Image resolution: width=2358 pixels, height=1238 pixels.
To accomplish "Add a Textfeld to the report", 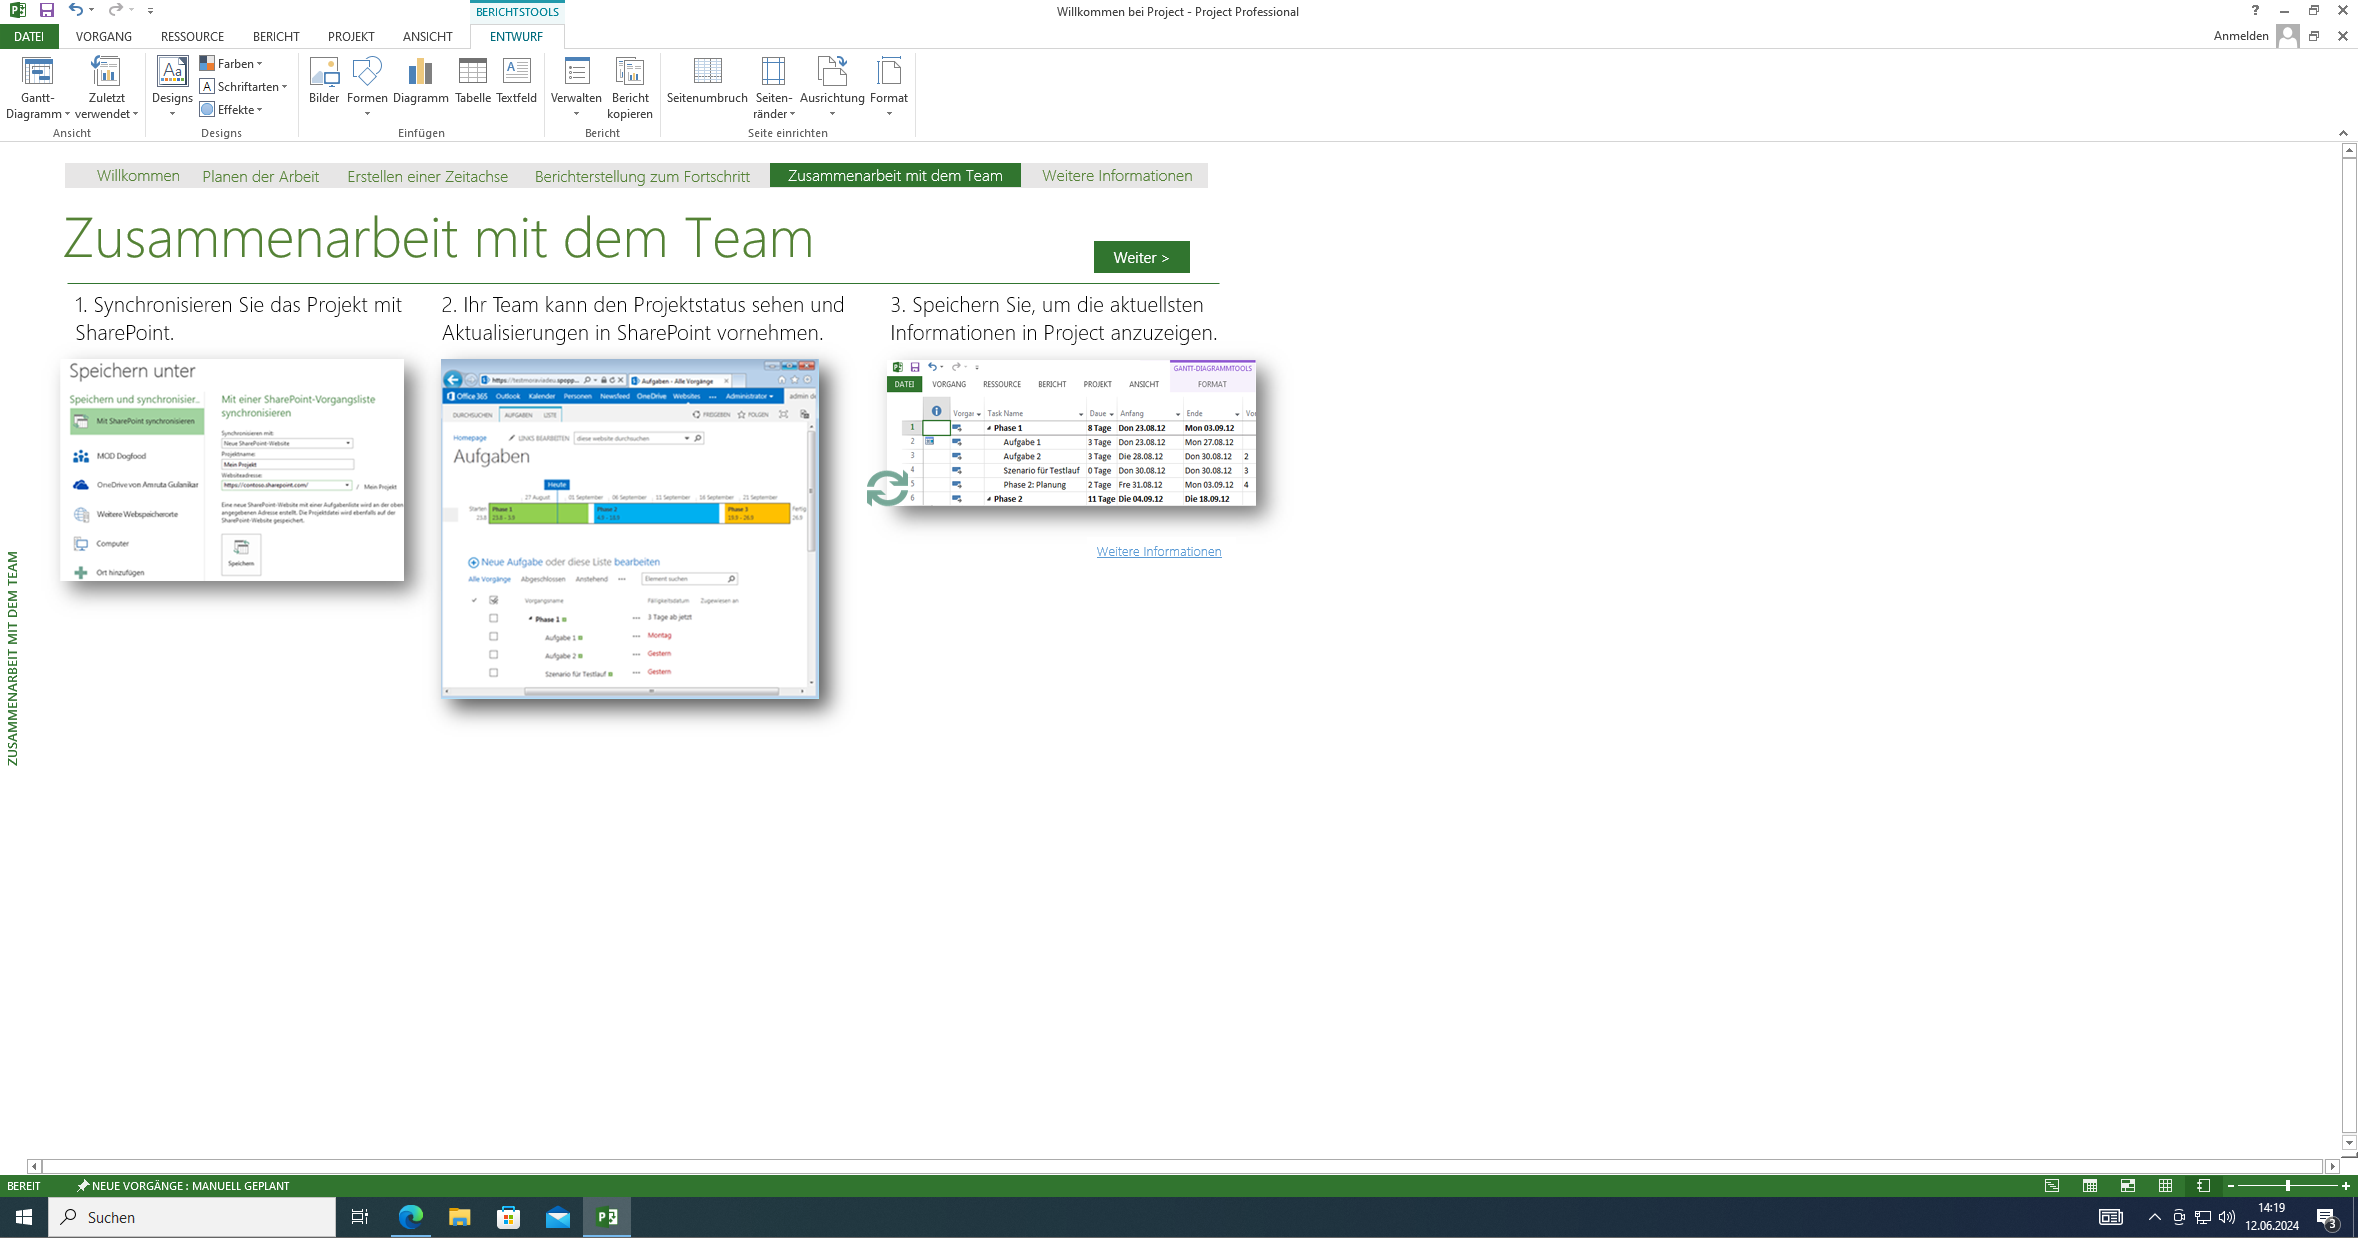I will 516,81.
